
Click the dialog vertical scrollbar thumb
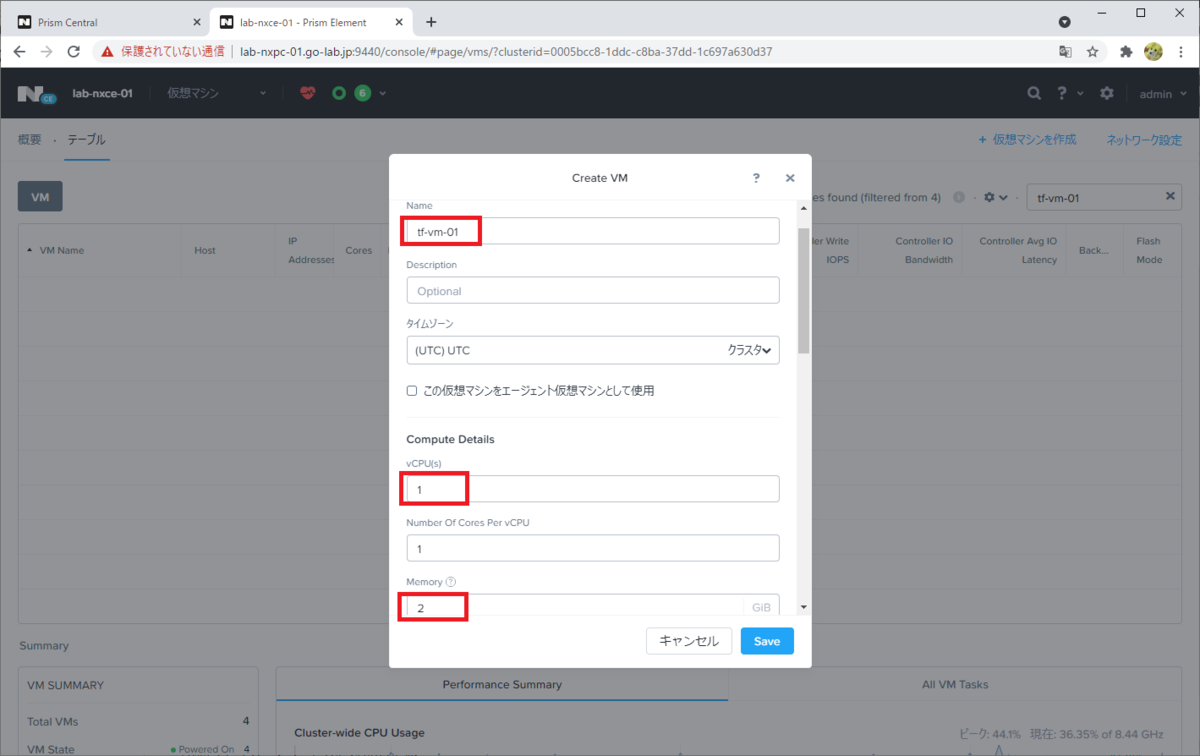[x=803, y=290]
